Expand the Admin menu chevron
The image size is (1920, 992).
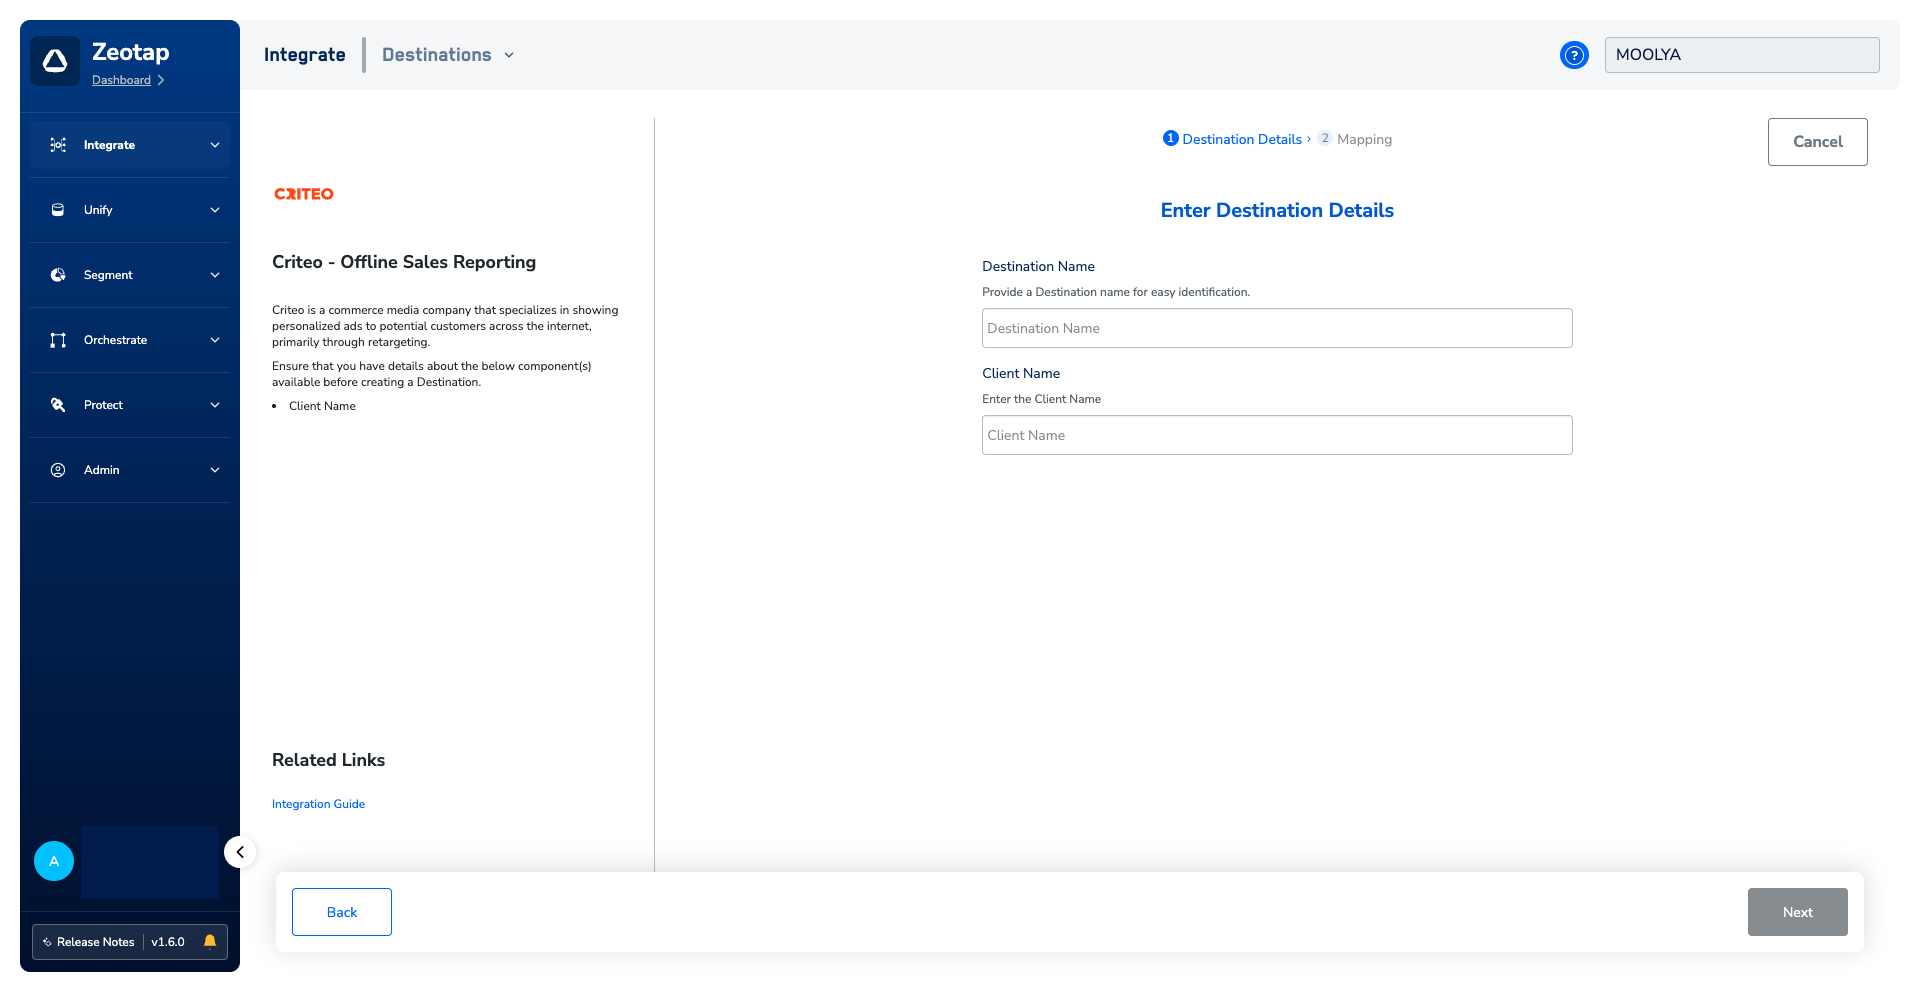point(215,470)
